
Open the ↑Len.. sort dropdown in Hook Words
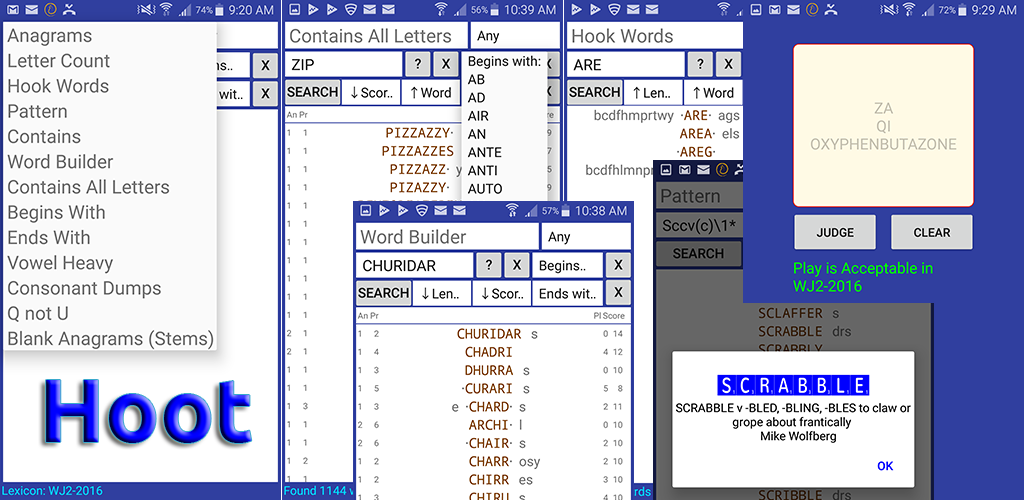click(653, 92)
